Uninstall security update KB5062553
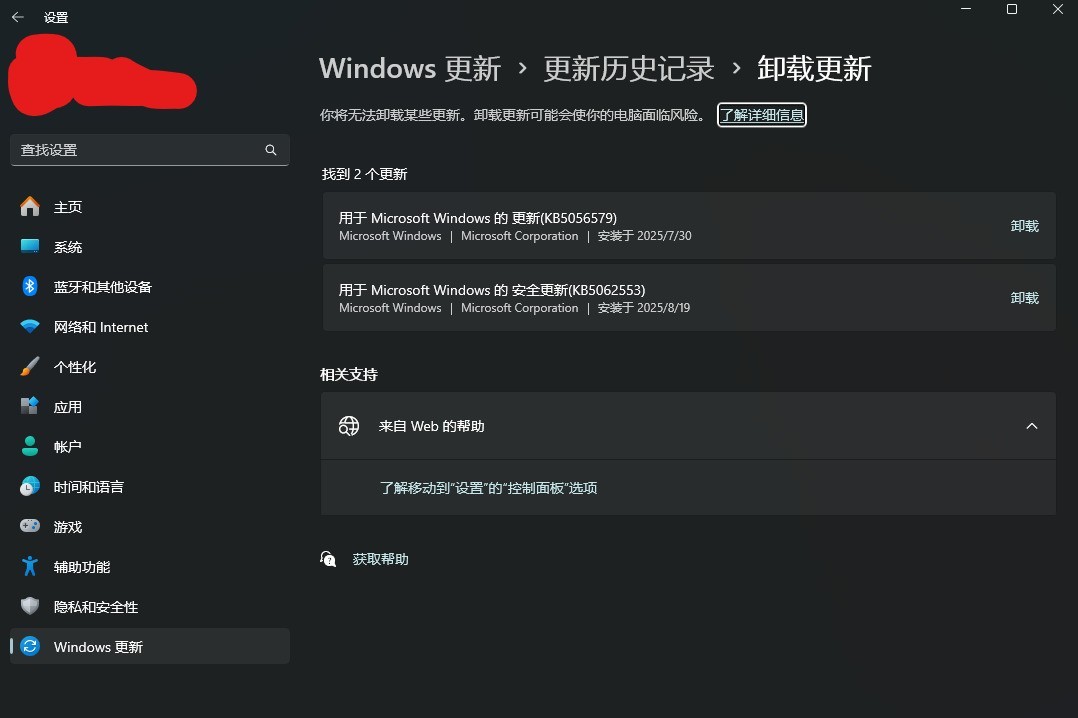Screen dimensions: 1078x718 pyautogui.click(x=1024, y=297)
